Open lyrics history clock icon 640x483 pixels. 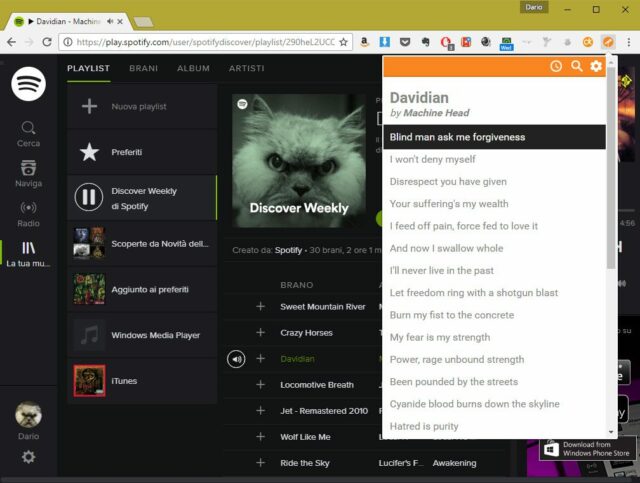click(x=556, y=66)
